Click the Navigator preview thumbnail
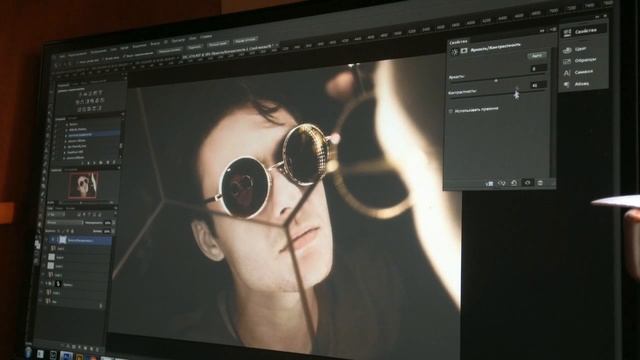This screenshot has height=360, width=640. [x=83, y=185]
